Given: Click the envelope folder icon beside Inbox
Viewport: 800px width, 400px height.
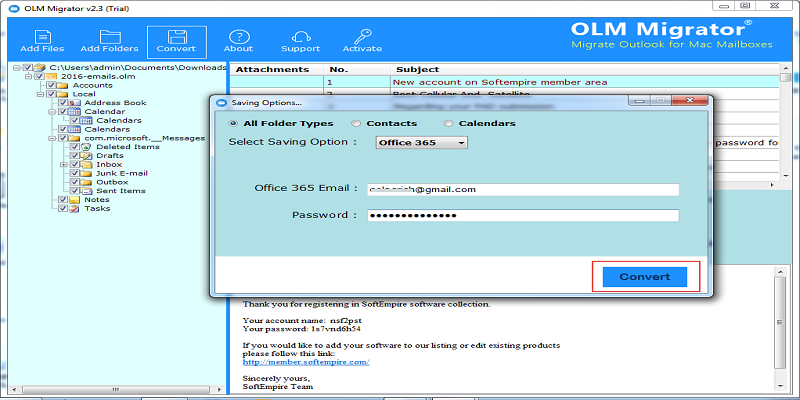Looking at the screenshot, I should coord(87,164).
